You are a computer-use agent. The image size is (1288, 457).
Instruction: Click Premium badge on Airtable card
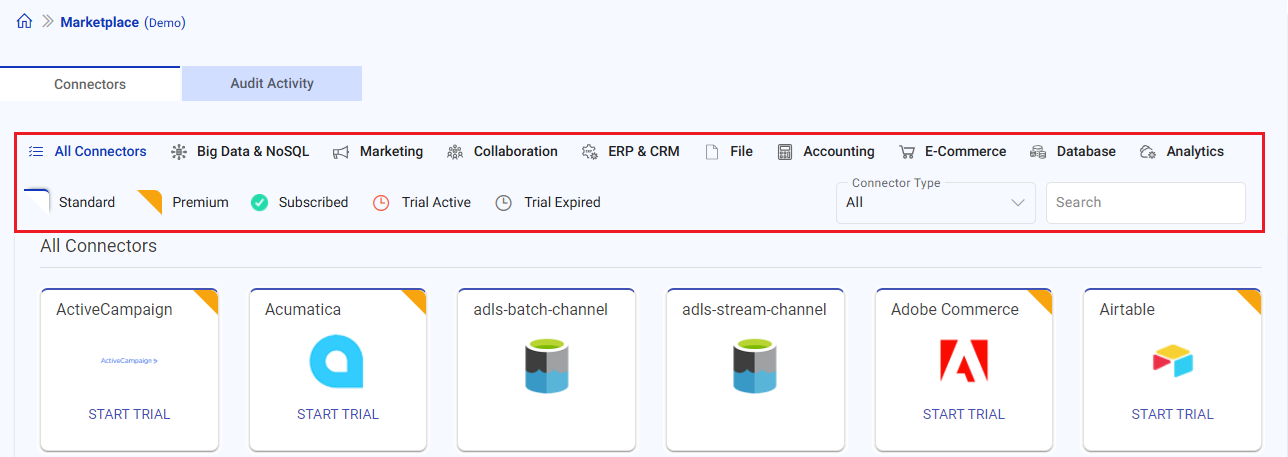click(1251, 300)
